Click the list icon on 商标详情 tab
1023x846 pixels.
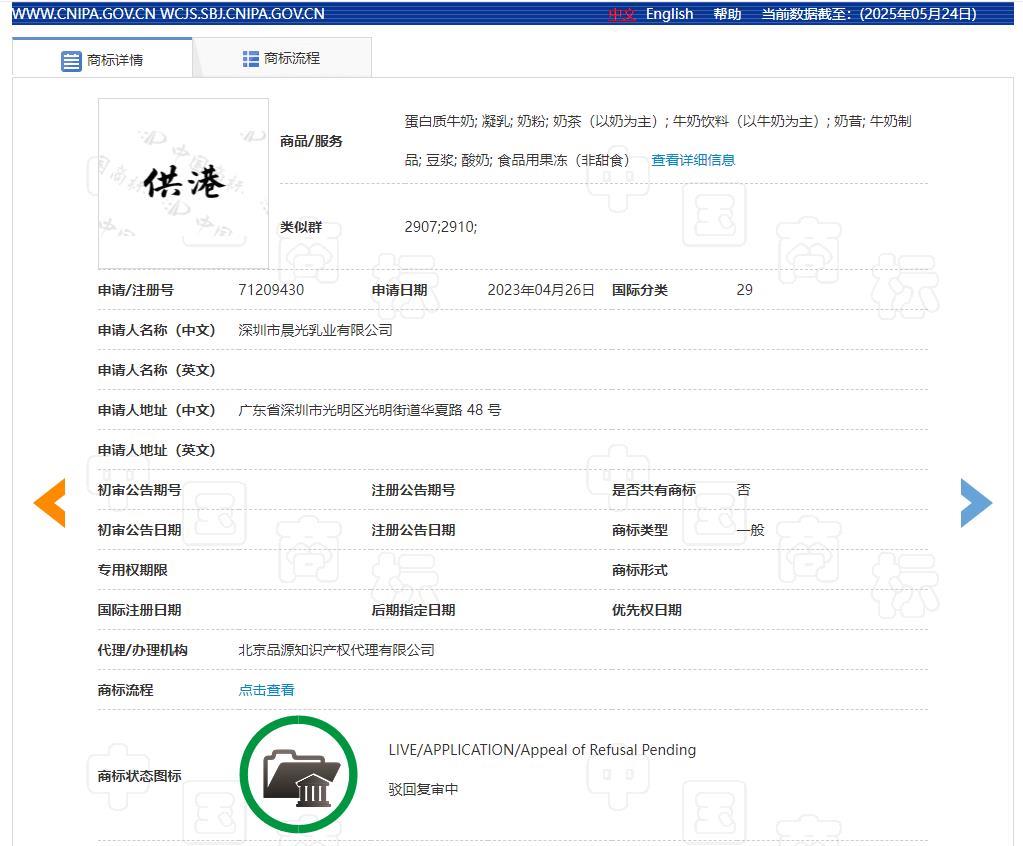71,61
